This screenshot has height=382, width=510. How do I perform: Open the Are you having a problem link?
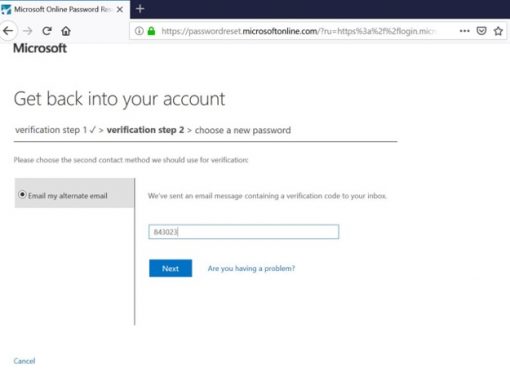[x=251, y=268]
